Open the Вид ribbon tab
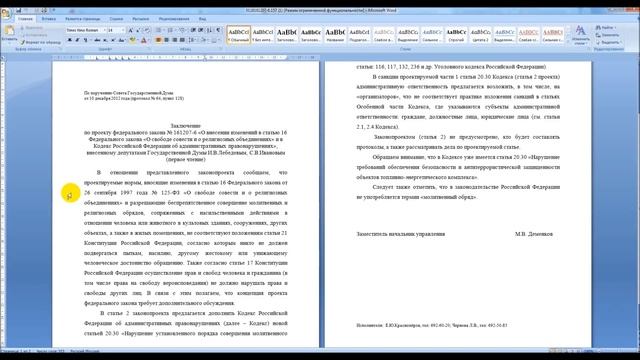640x360 pixels. [x=202, y=19]
